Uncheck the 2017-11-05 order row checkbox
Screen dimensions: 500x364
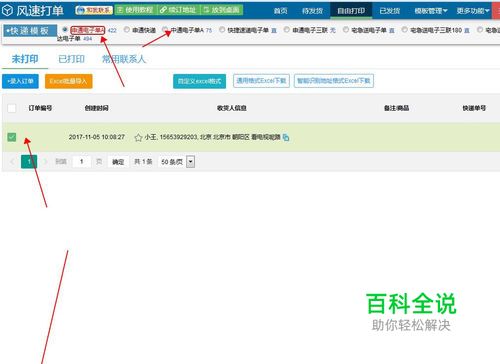[x=12, y=137]
